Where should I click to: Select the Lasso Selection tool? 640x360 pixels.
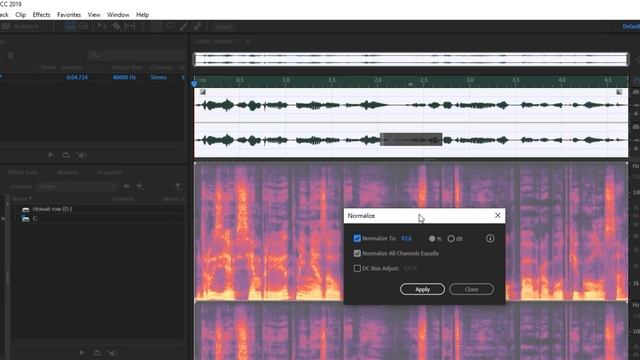pos(170,27)
